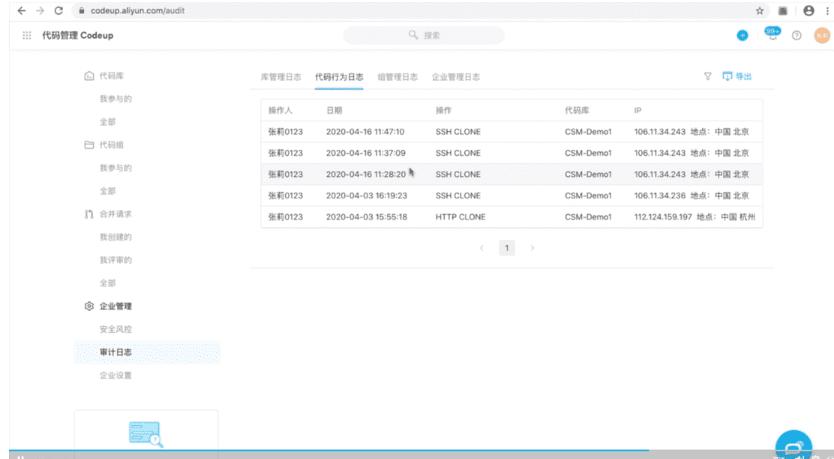Click the 企业管理 gear icon in sidebar
The image size is (834, 459).
point(89,306)
